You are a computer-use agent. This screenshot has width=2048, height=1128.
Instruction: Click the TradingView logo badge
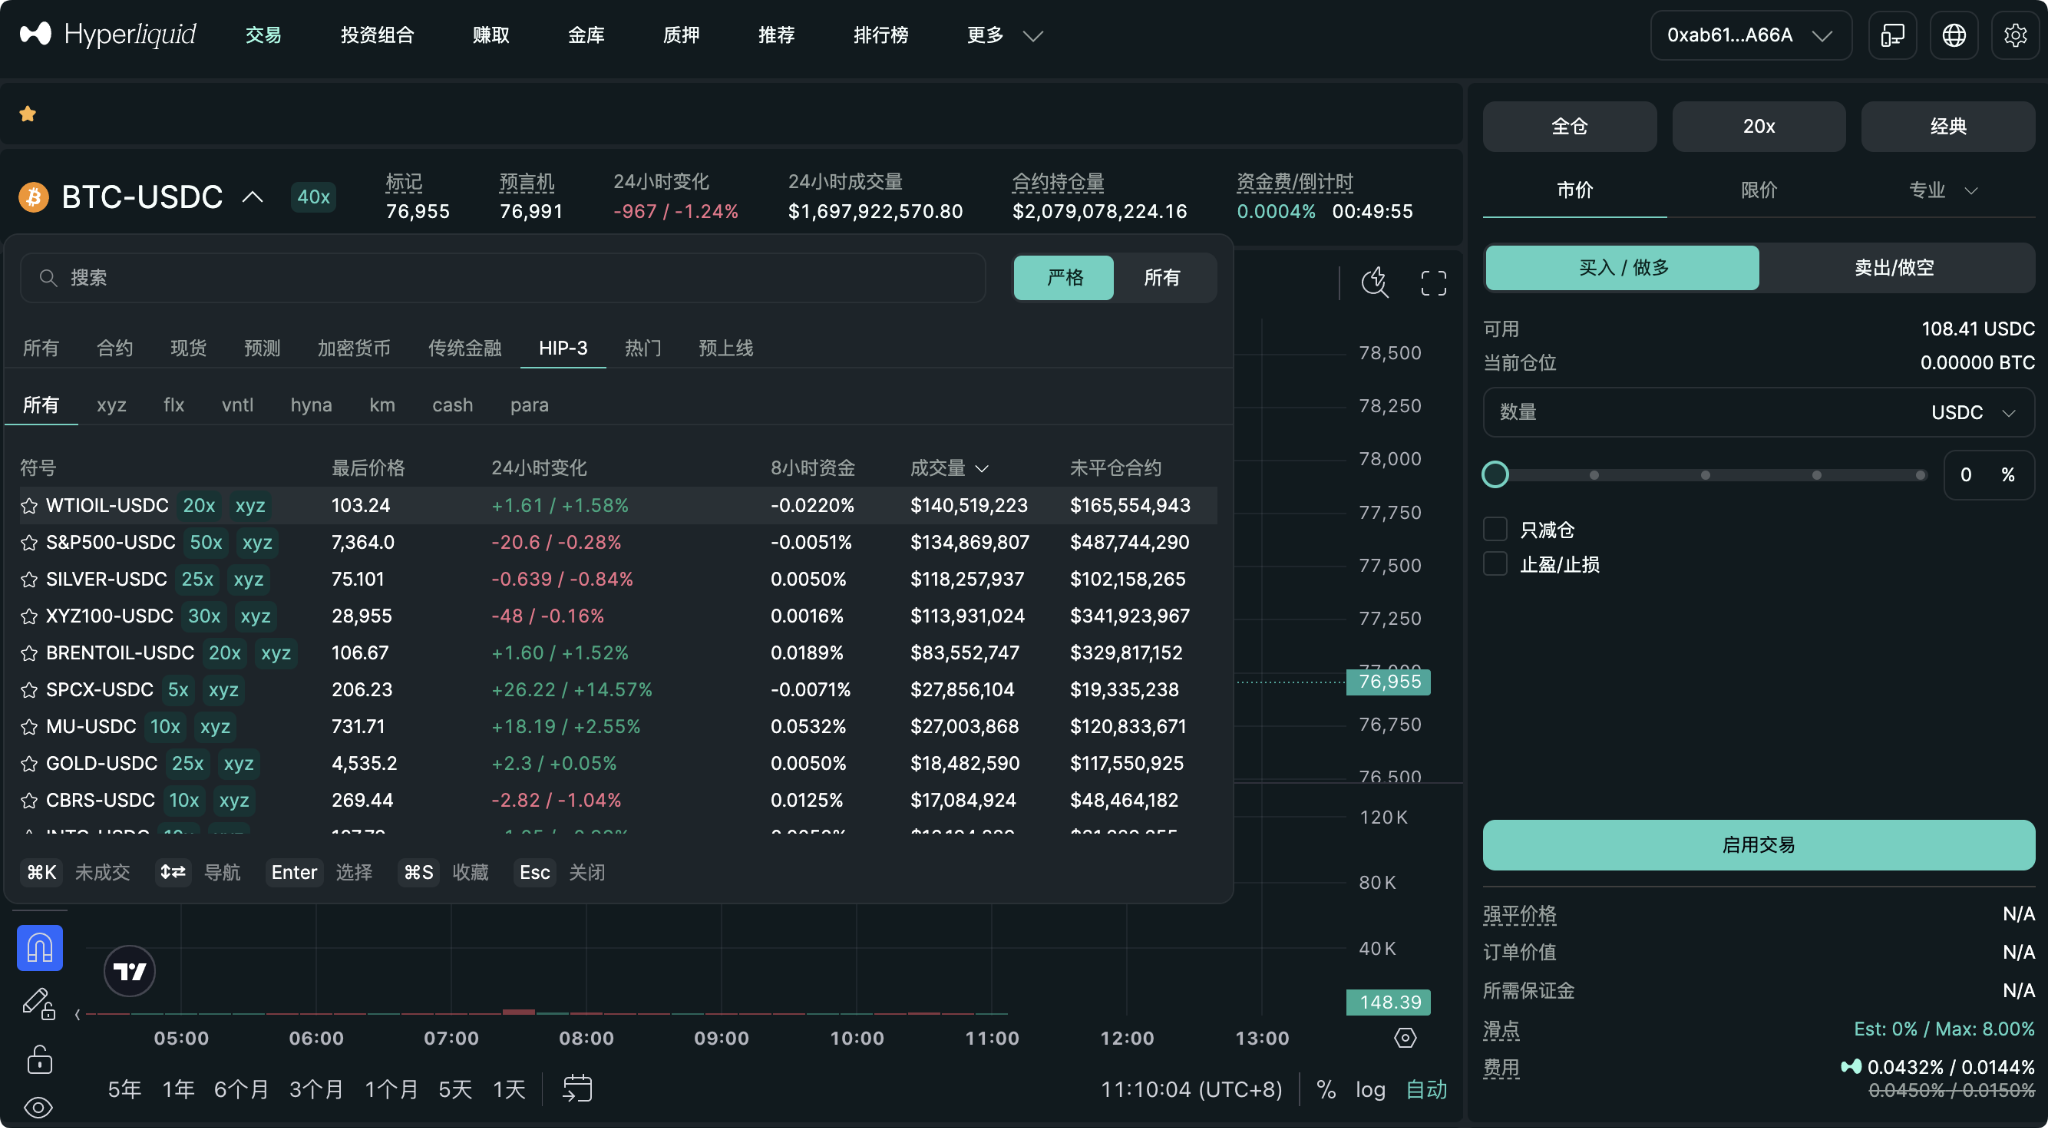pos(130,971)
